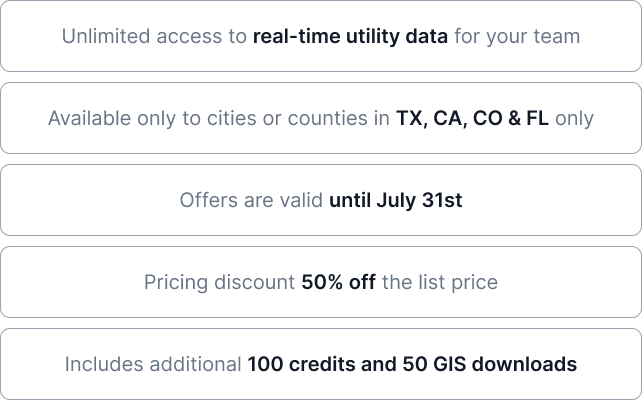Click the bold text 'until July 31st'
The image size is (642, 400).
tap(396, 200)
